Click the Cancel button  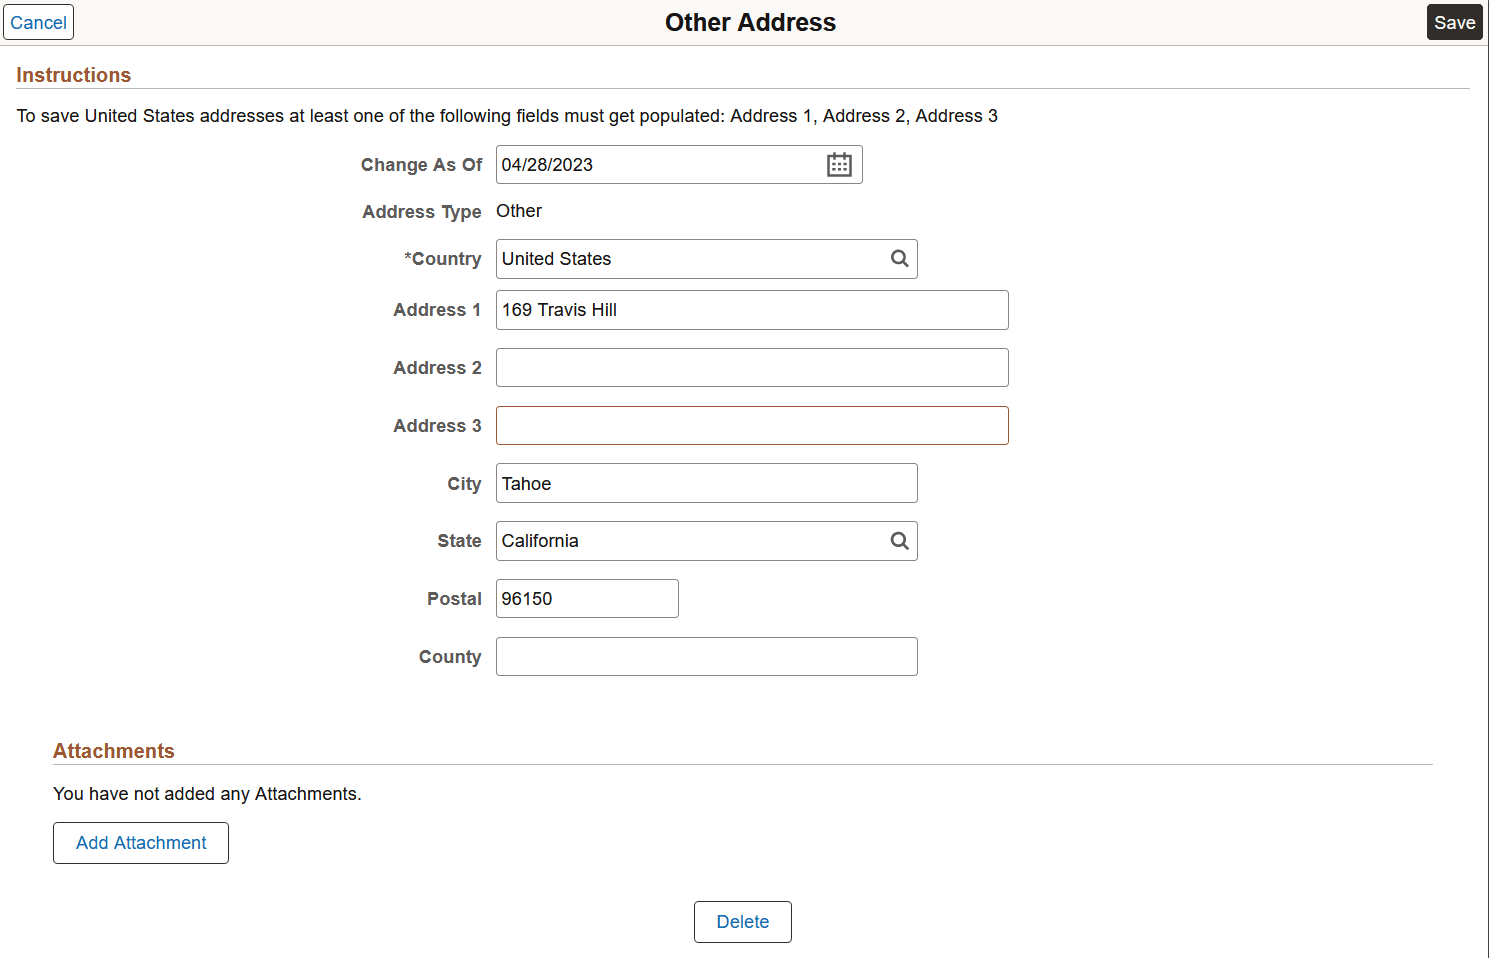click(x=38, y=21)
